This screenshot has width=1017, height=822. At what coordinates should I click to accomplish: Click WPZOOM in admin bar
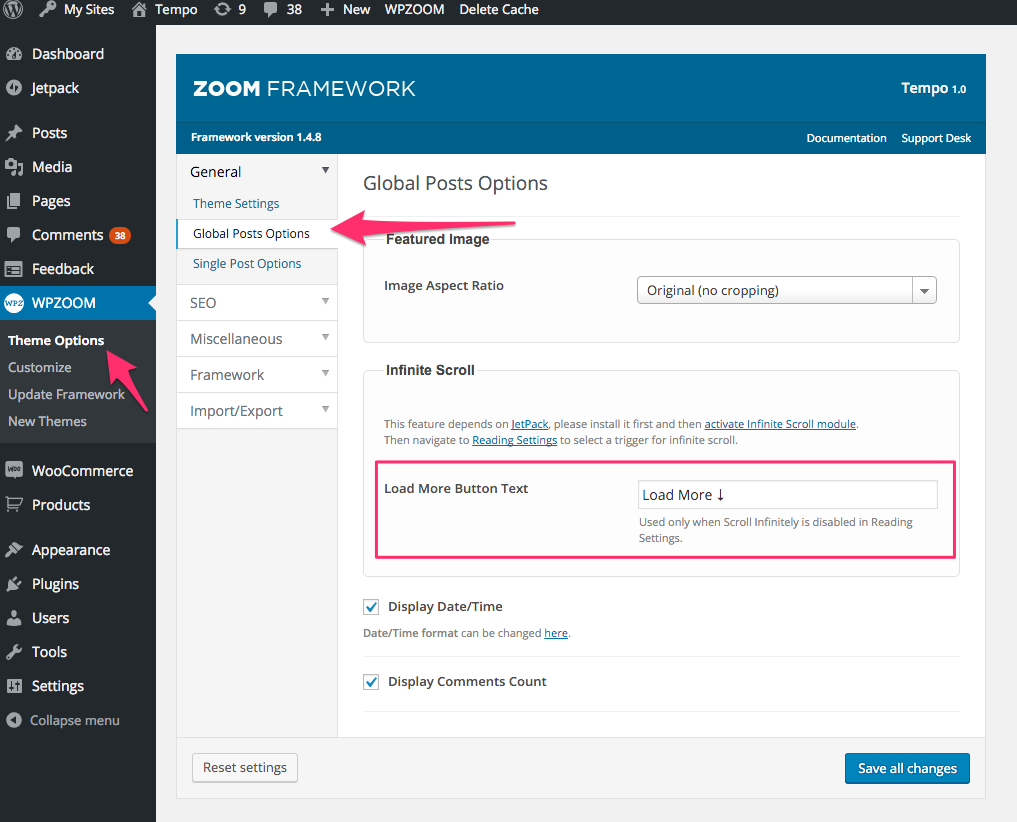tap(414, 10)
